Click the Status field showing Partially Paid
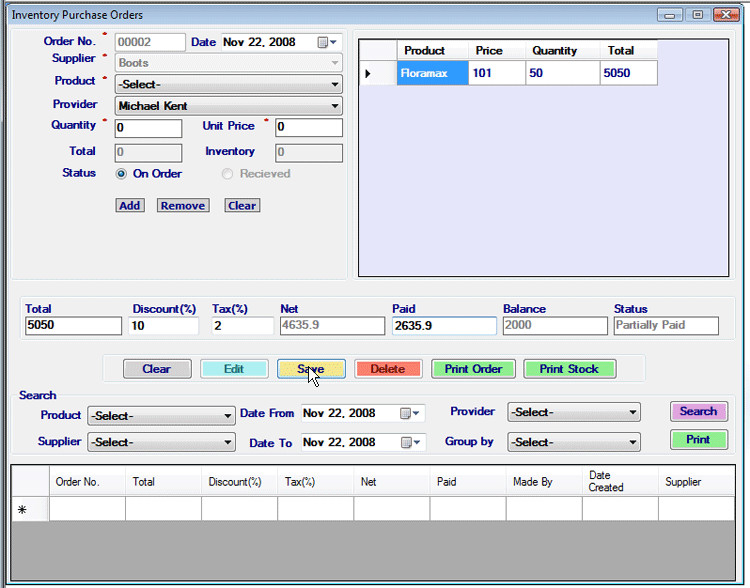Image resolution: width=750 pixels, height=588 pixels. [666, 325]
